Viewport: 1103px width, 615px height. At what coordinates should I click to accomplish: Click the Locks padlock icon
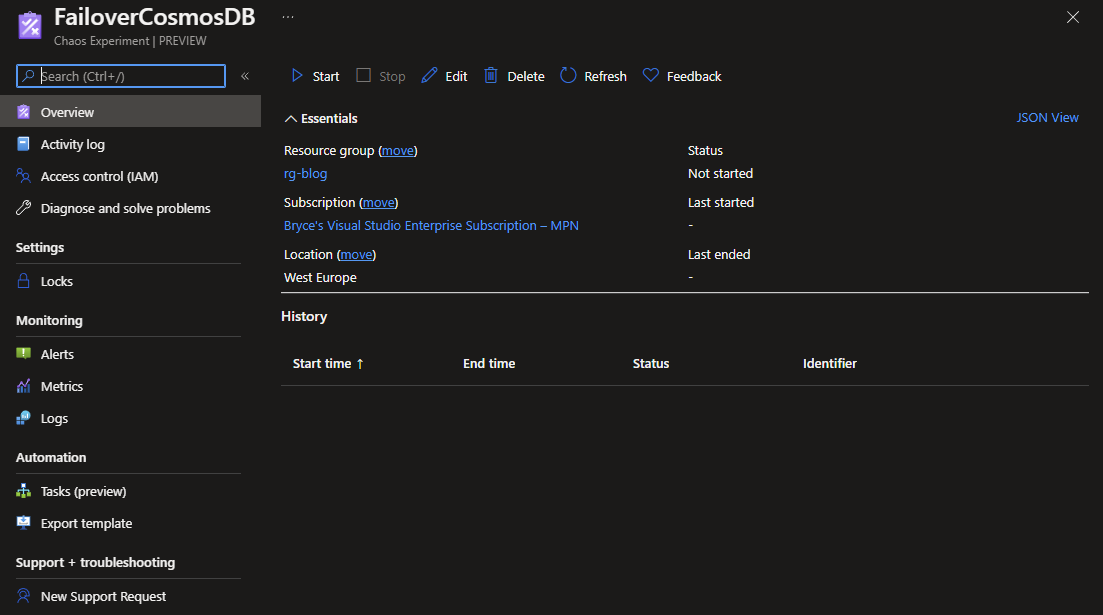point(24,282)
